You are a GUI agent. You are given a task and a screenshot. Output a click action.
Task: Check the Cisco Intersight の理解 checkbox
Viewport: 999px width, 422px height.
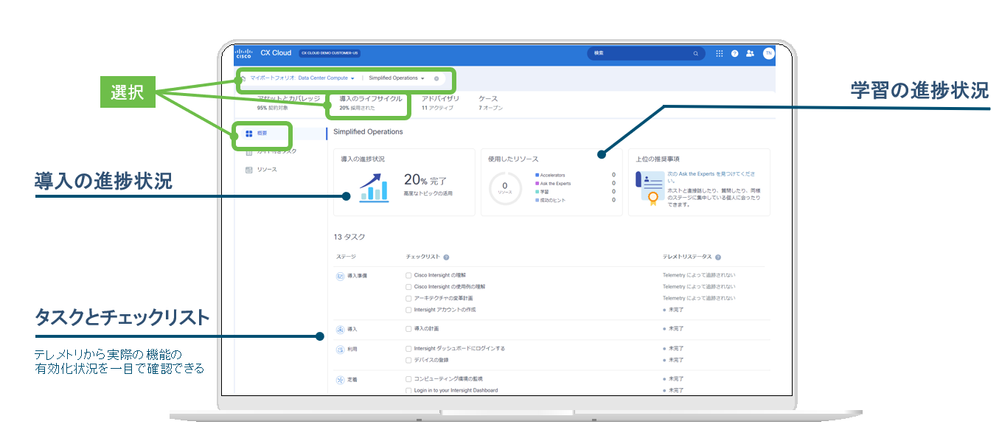(x=408, y=275)
